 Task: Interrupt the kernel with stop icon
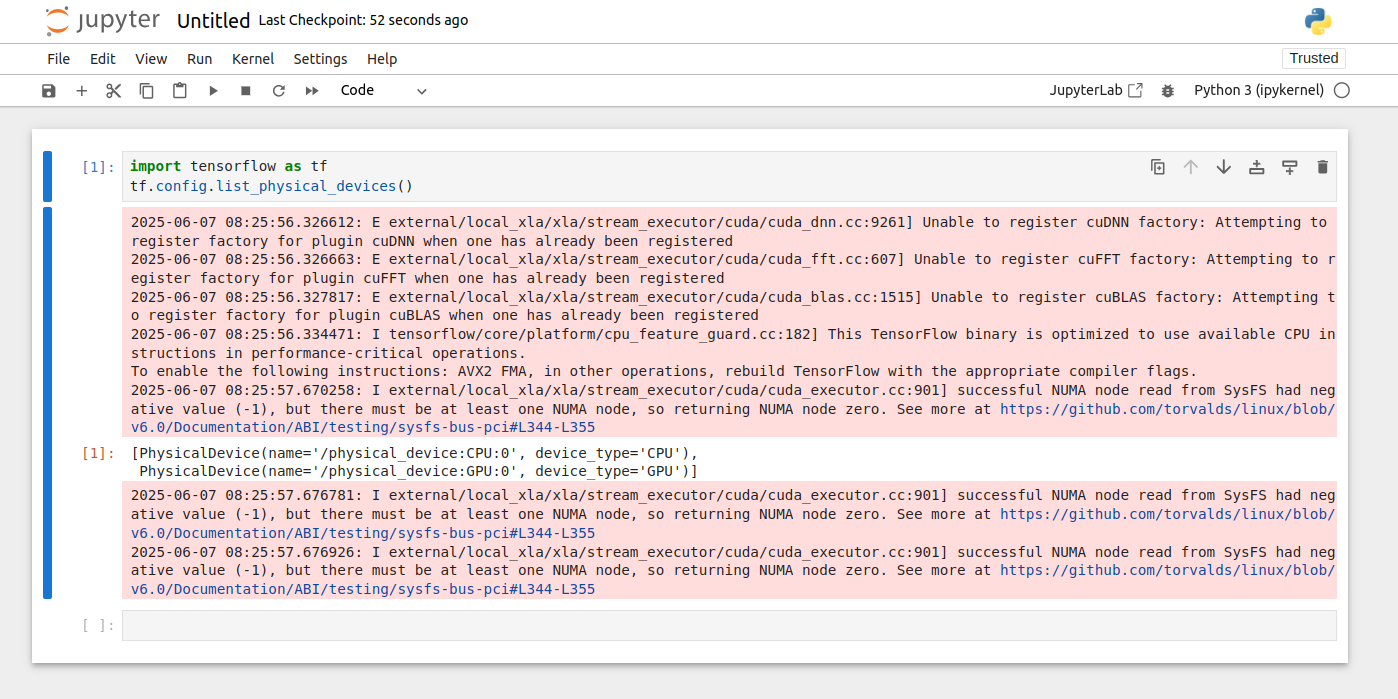246,91
